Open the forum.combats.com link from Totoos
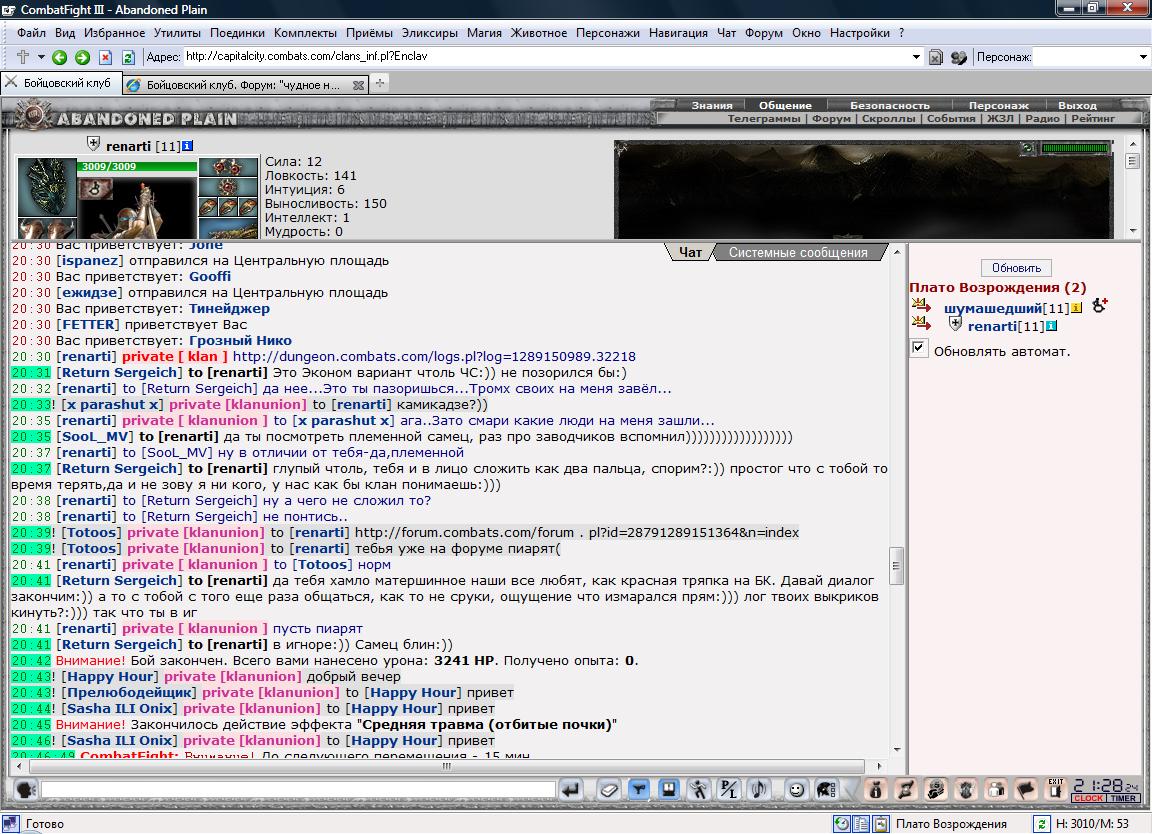 (x=577, y=533)
